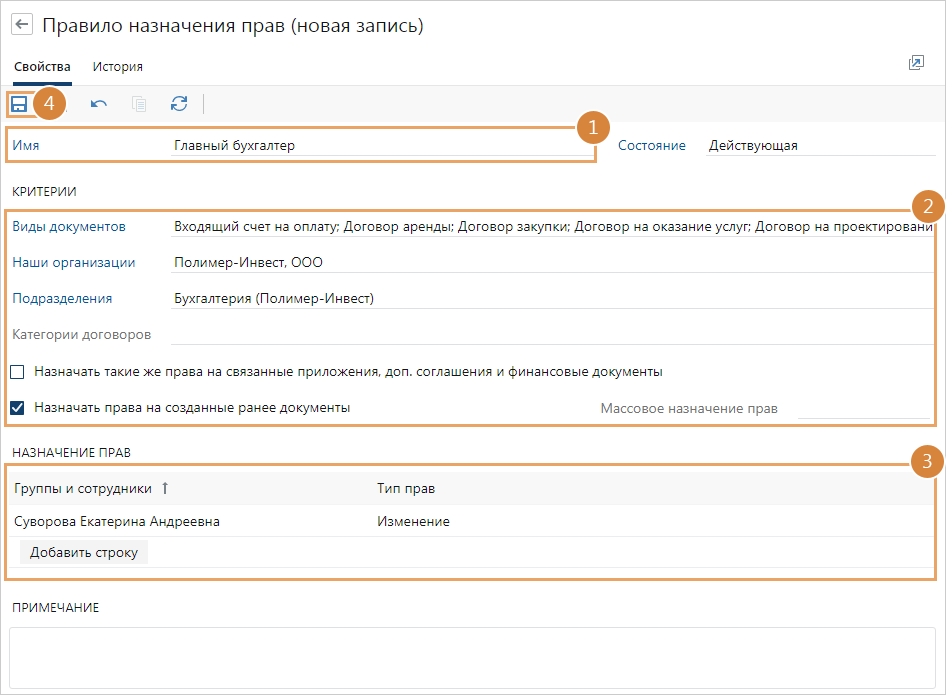Uncheck Назначать права на созданные ранее документы
Viewport: 946px width, 695px height.
(18, 408)
